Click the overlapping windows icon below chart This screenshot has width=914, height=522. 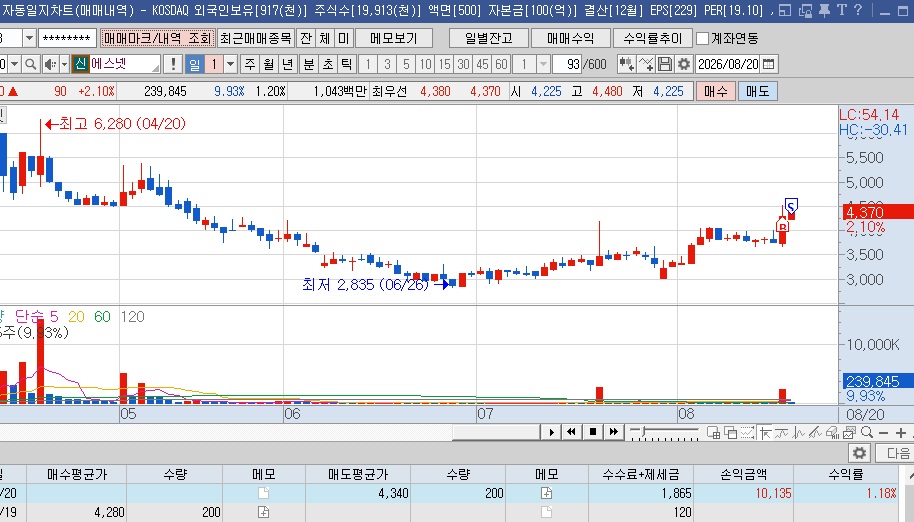pyautogui.click(x=730, y=432)
